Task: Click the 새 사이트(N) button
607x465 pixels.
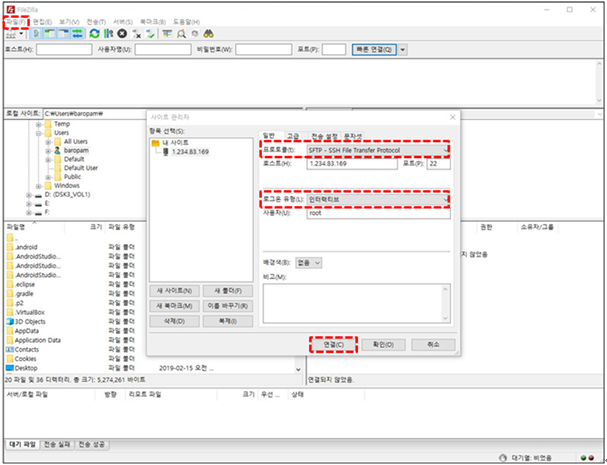Action: pyautogui.click(x=174, y=291)
